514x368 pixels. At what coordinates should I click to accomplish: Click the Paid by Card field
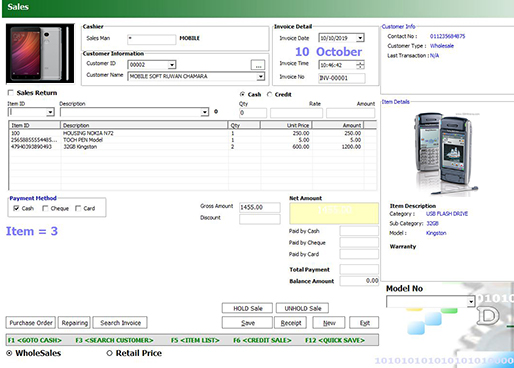[359, 254]
